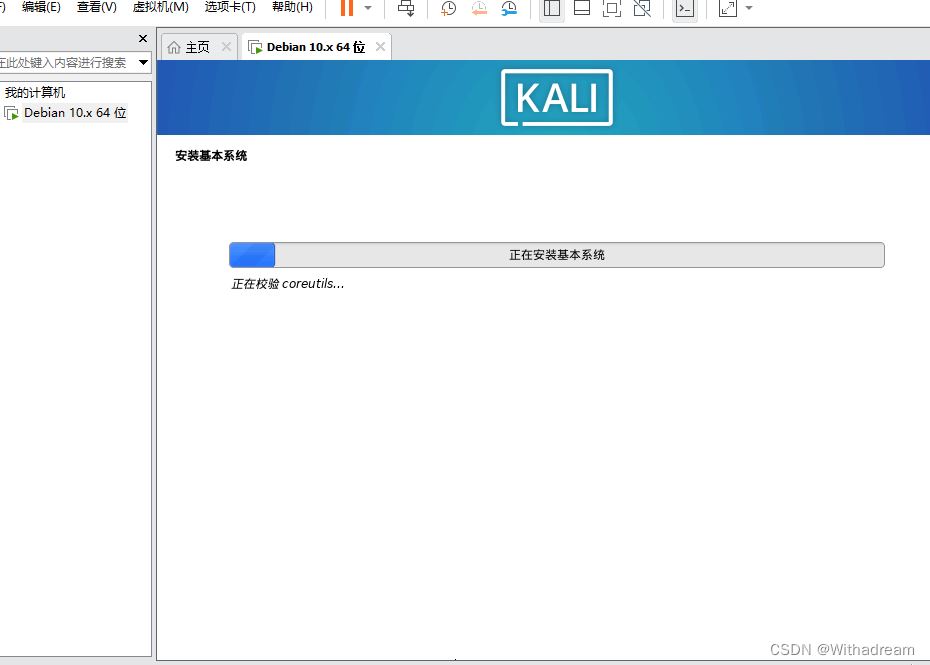Click the stretch guest display icon

[728, 8]
